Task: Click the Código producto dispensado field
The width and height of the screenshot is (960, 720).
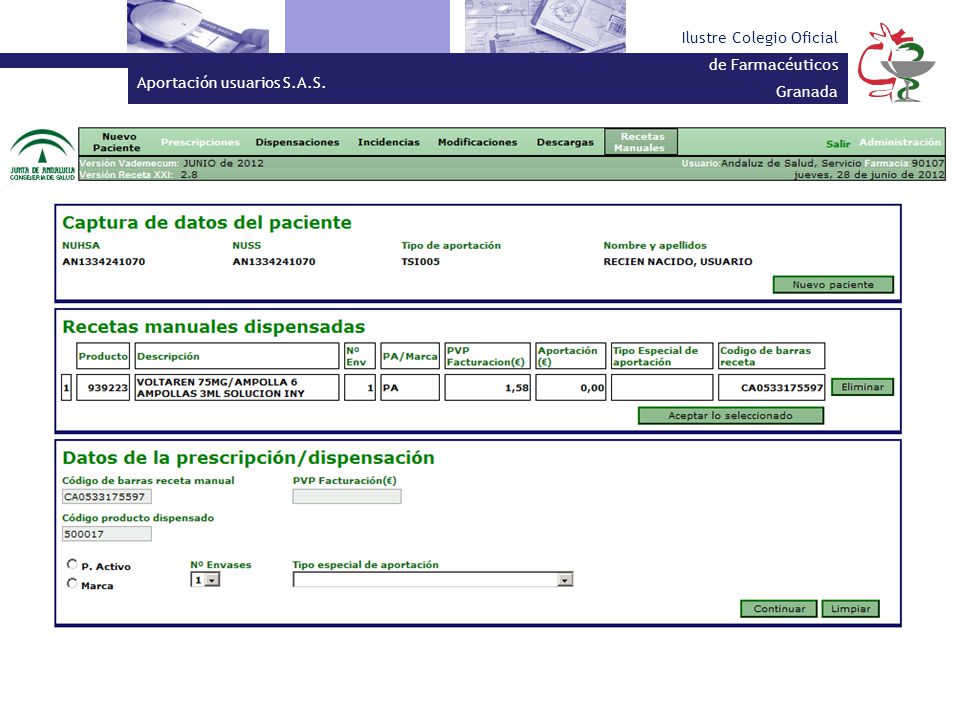Action: tap(107, 534)
